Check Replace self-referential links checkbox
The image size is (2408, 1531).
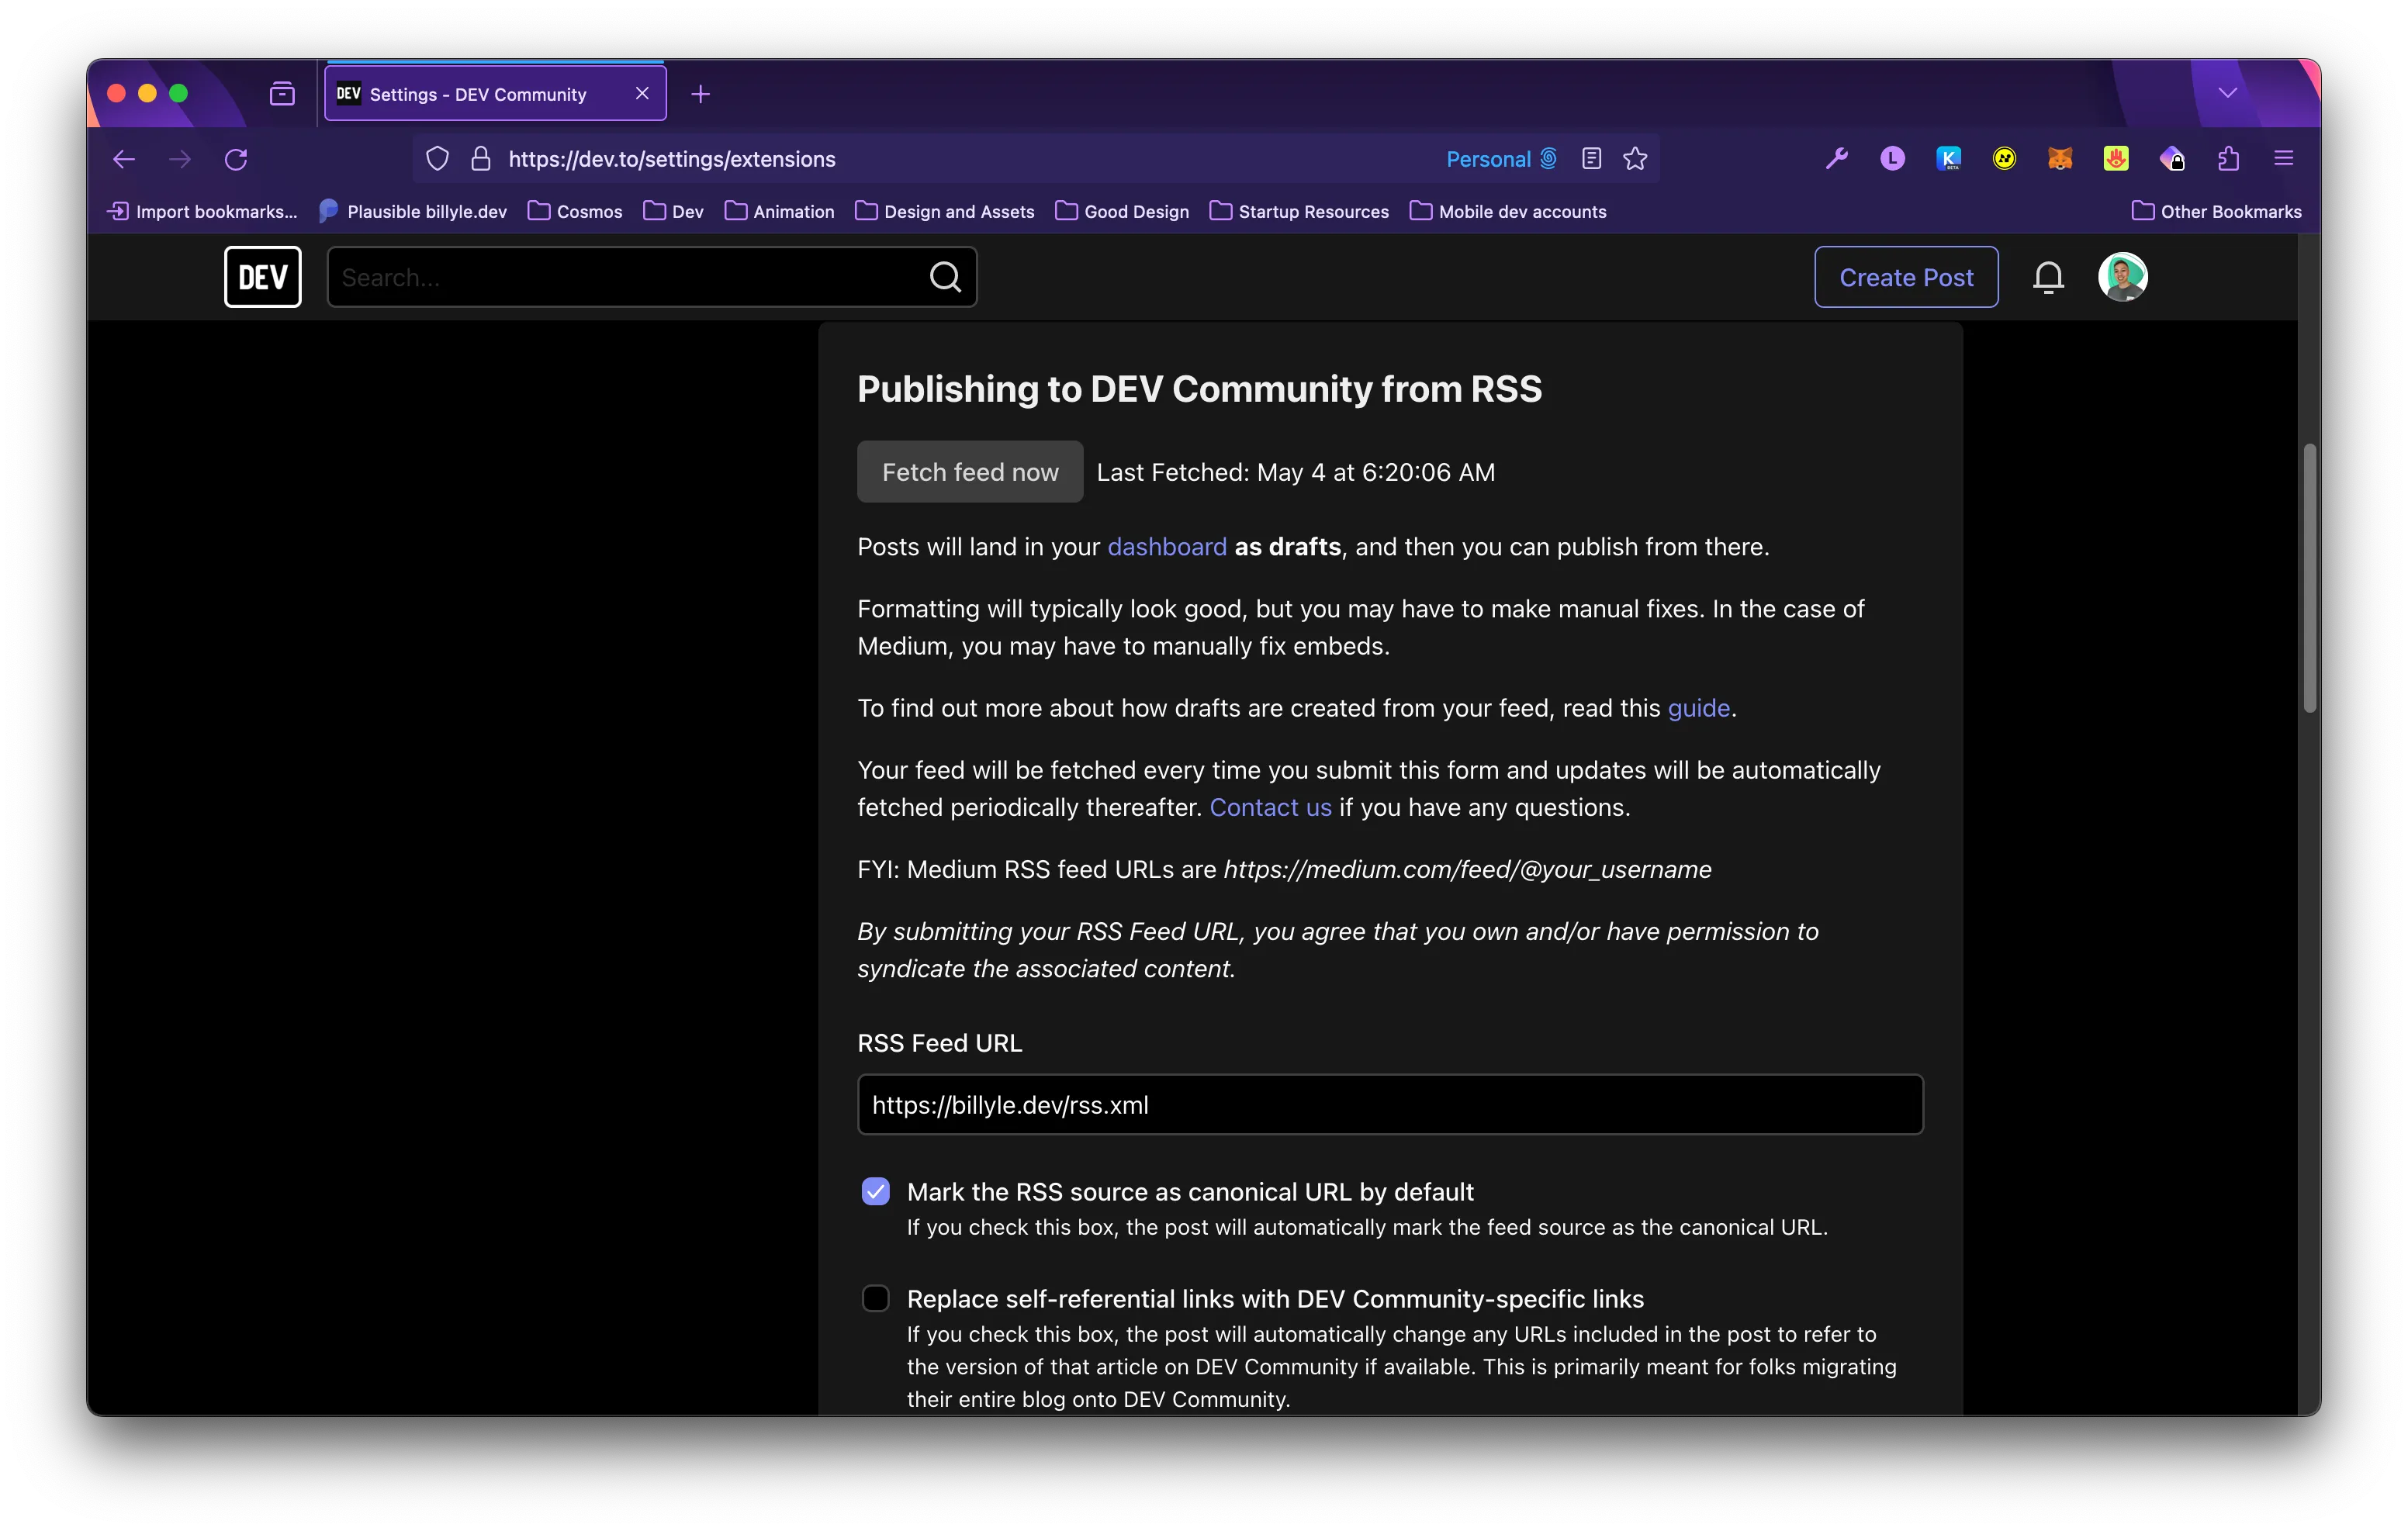(x=875, y=1298)
